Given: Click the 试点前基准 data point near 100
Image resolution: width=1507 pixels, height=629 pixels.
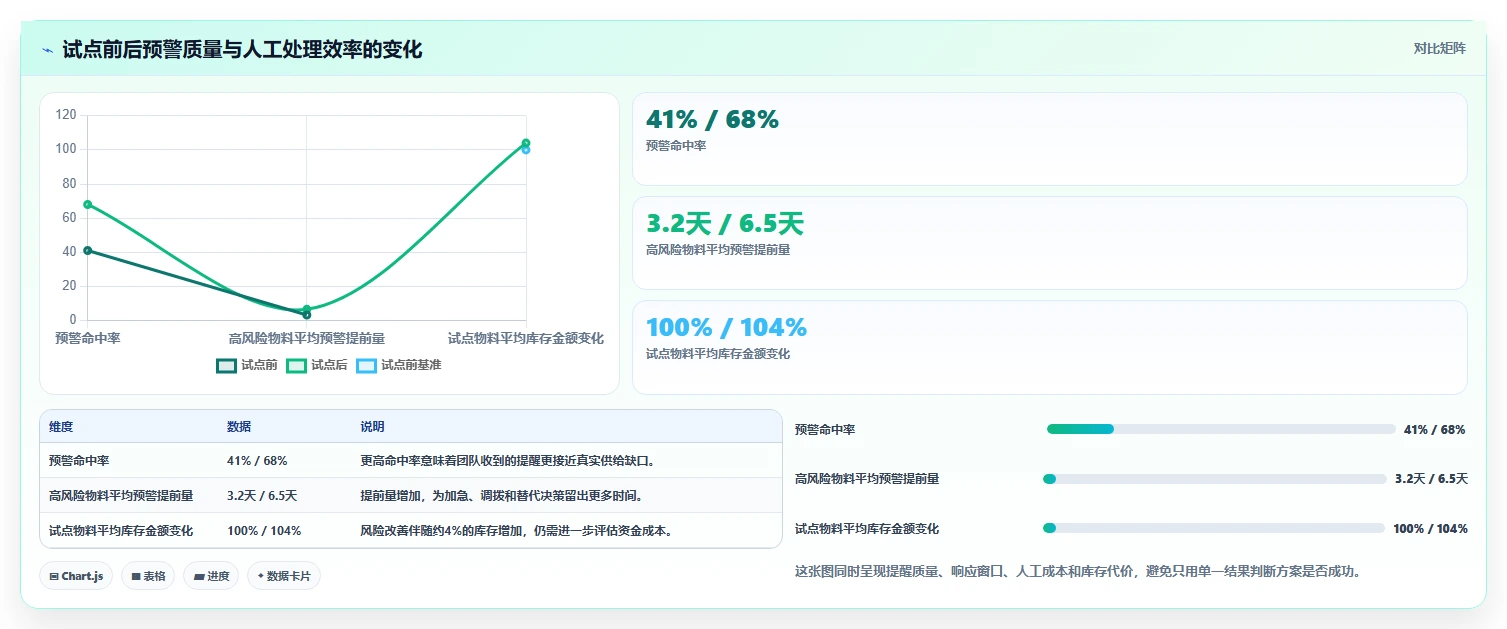Looking at the screenshot, I should click(x=526, y=150).
